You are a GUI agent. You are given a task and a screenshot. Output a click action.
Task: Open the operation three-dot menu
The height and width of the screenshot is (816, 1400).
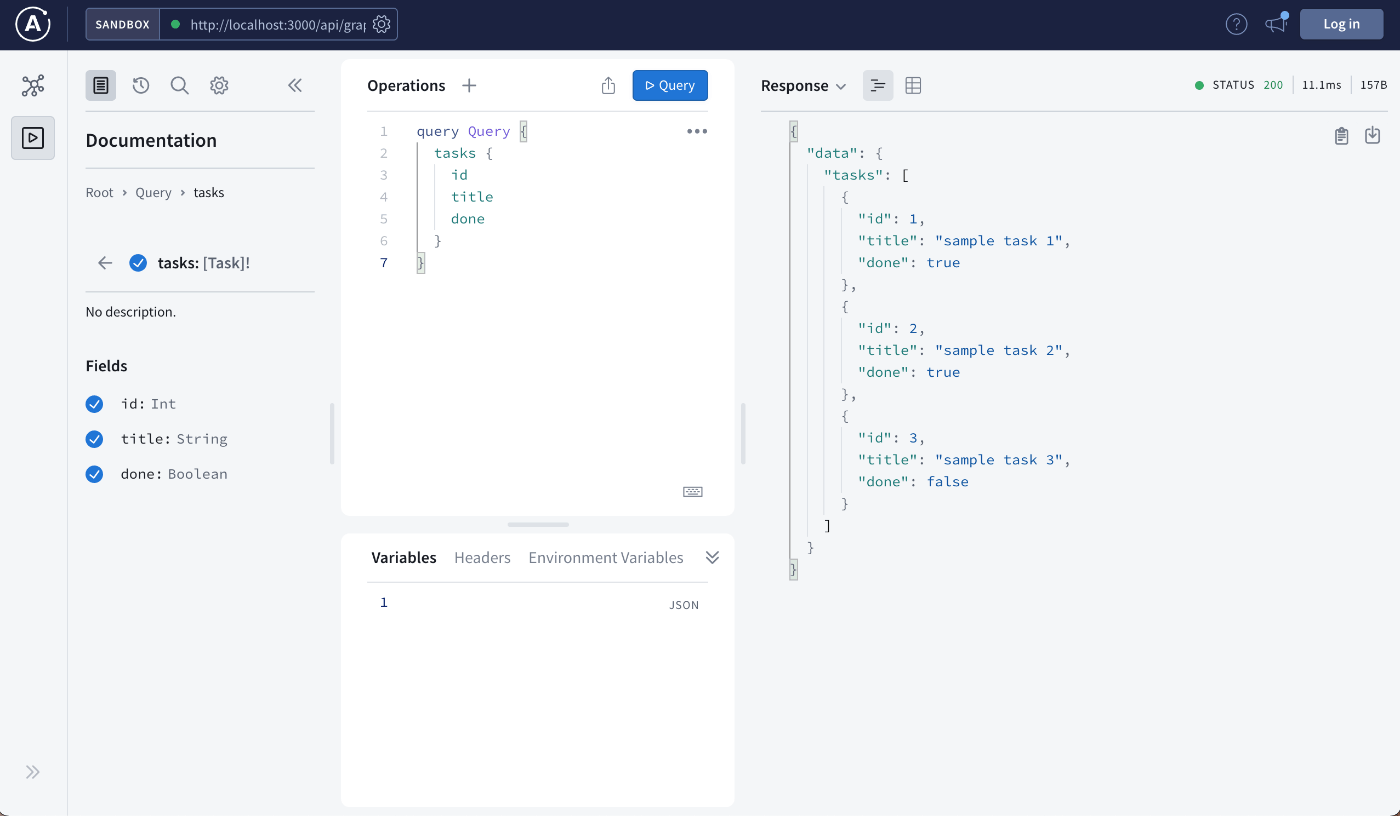[697, 131]
